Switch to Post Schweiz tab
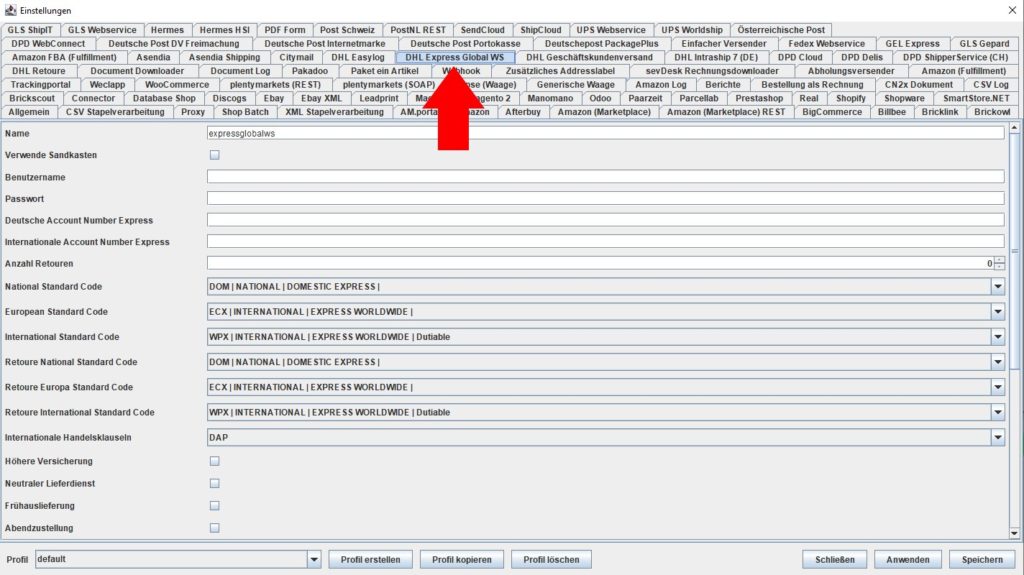 pyautogui.click(x=347, y=30)
